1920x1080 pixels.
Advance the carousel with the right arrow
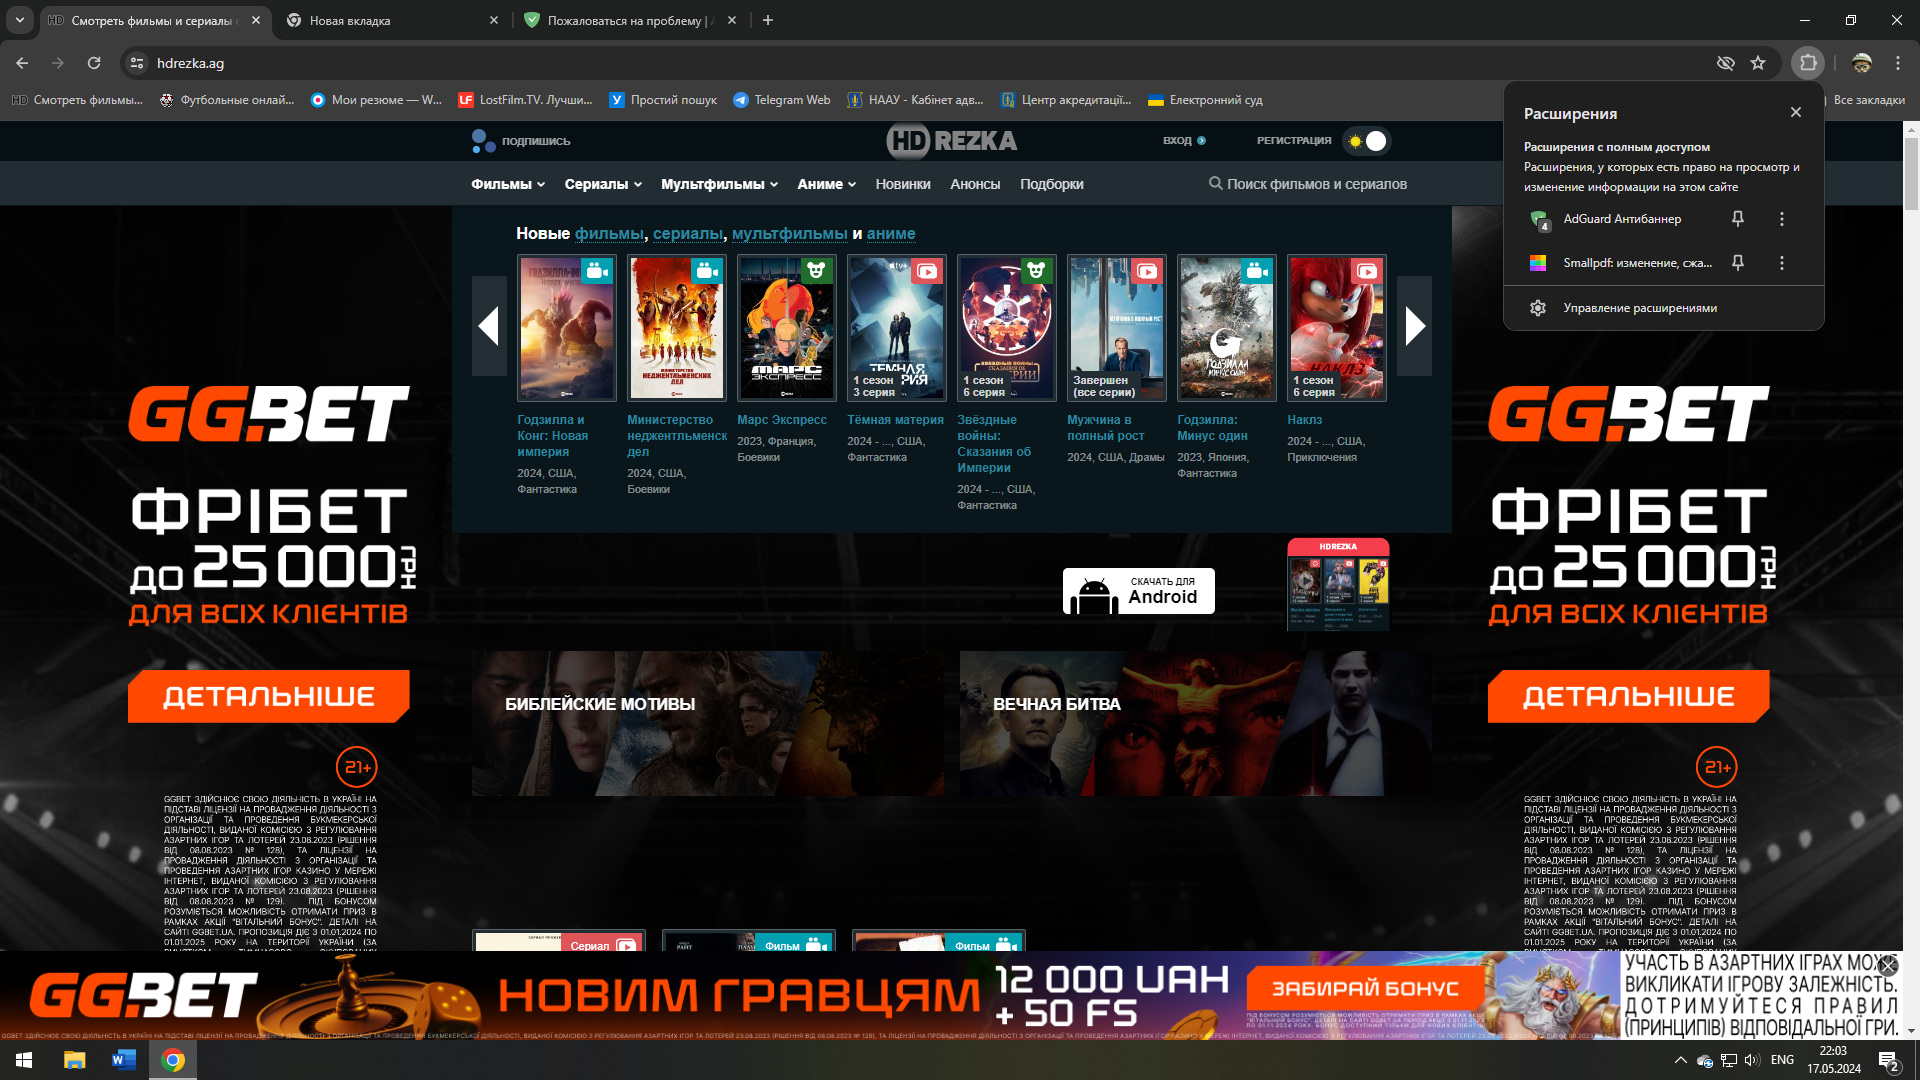pyautogui.click(x=1414, y=326)
